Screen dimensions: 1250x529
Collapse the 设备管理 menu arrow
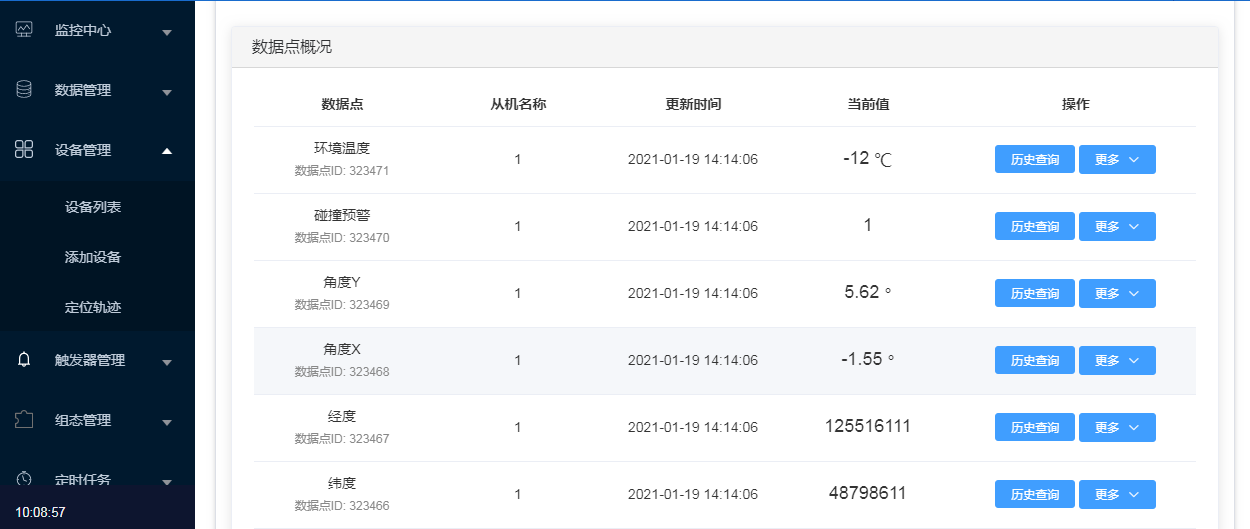pos(167,151)
